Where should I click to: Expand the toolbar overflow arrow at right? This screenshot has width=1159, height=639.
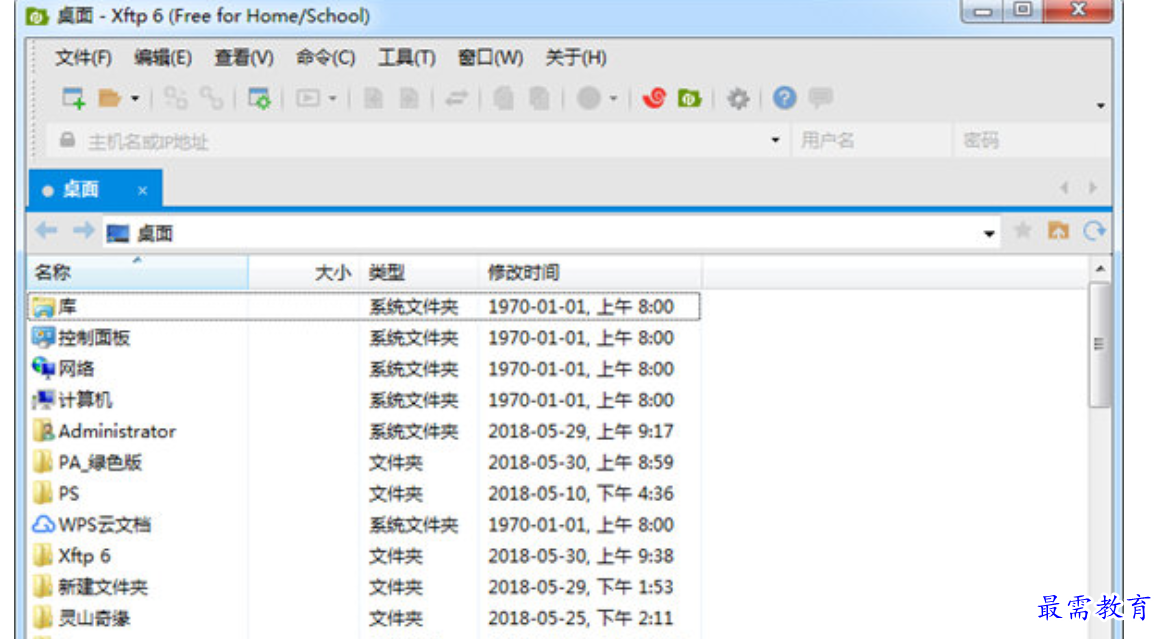[x=1101, y=106]
